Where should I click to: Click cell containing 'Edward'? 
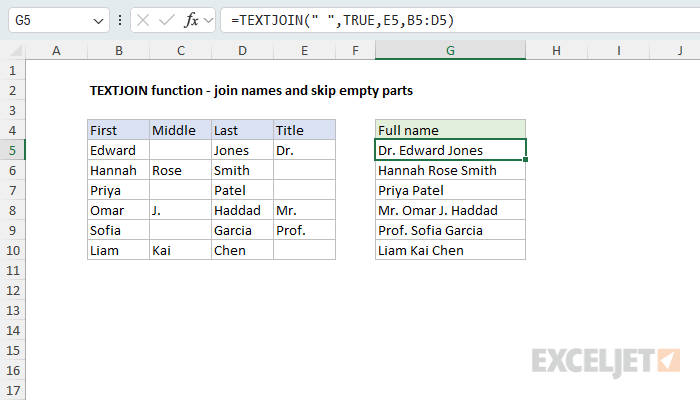pos(119,150)
